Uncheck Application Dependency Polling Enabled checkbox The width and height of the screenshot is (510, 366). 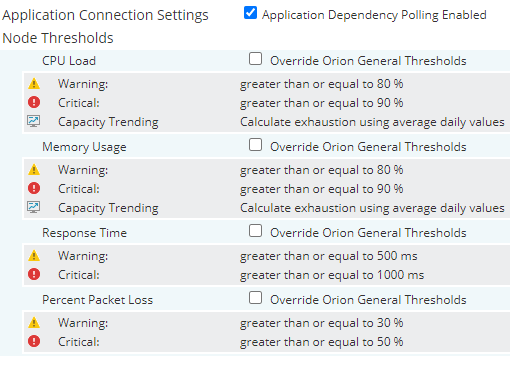click(x=250, y=13)
